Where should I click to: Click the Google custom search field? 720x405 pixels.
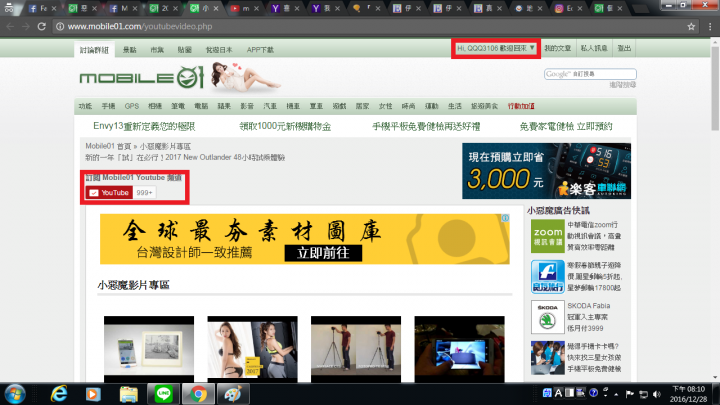(x=590, y=74)
